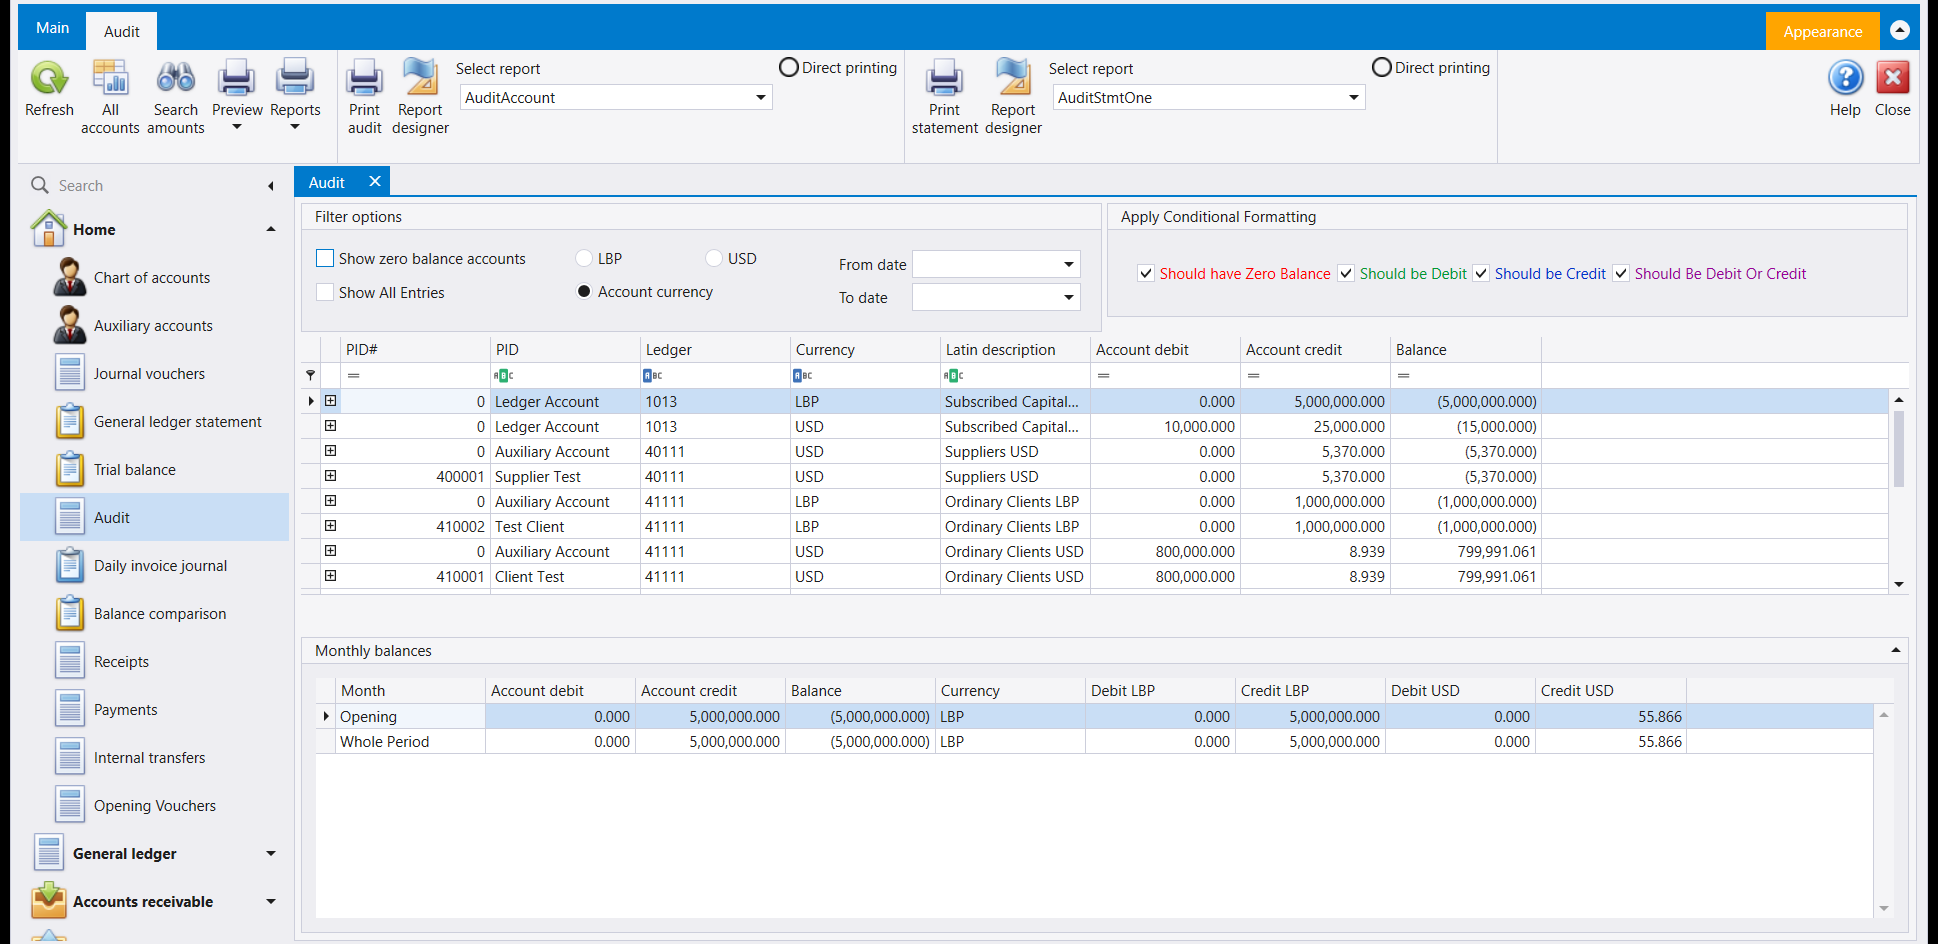1938x944 pixels.
Task: Collapse the Monthly balances panel
Action: (x=1895, y=650)
